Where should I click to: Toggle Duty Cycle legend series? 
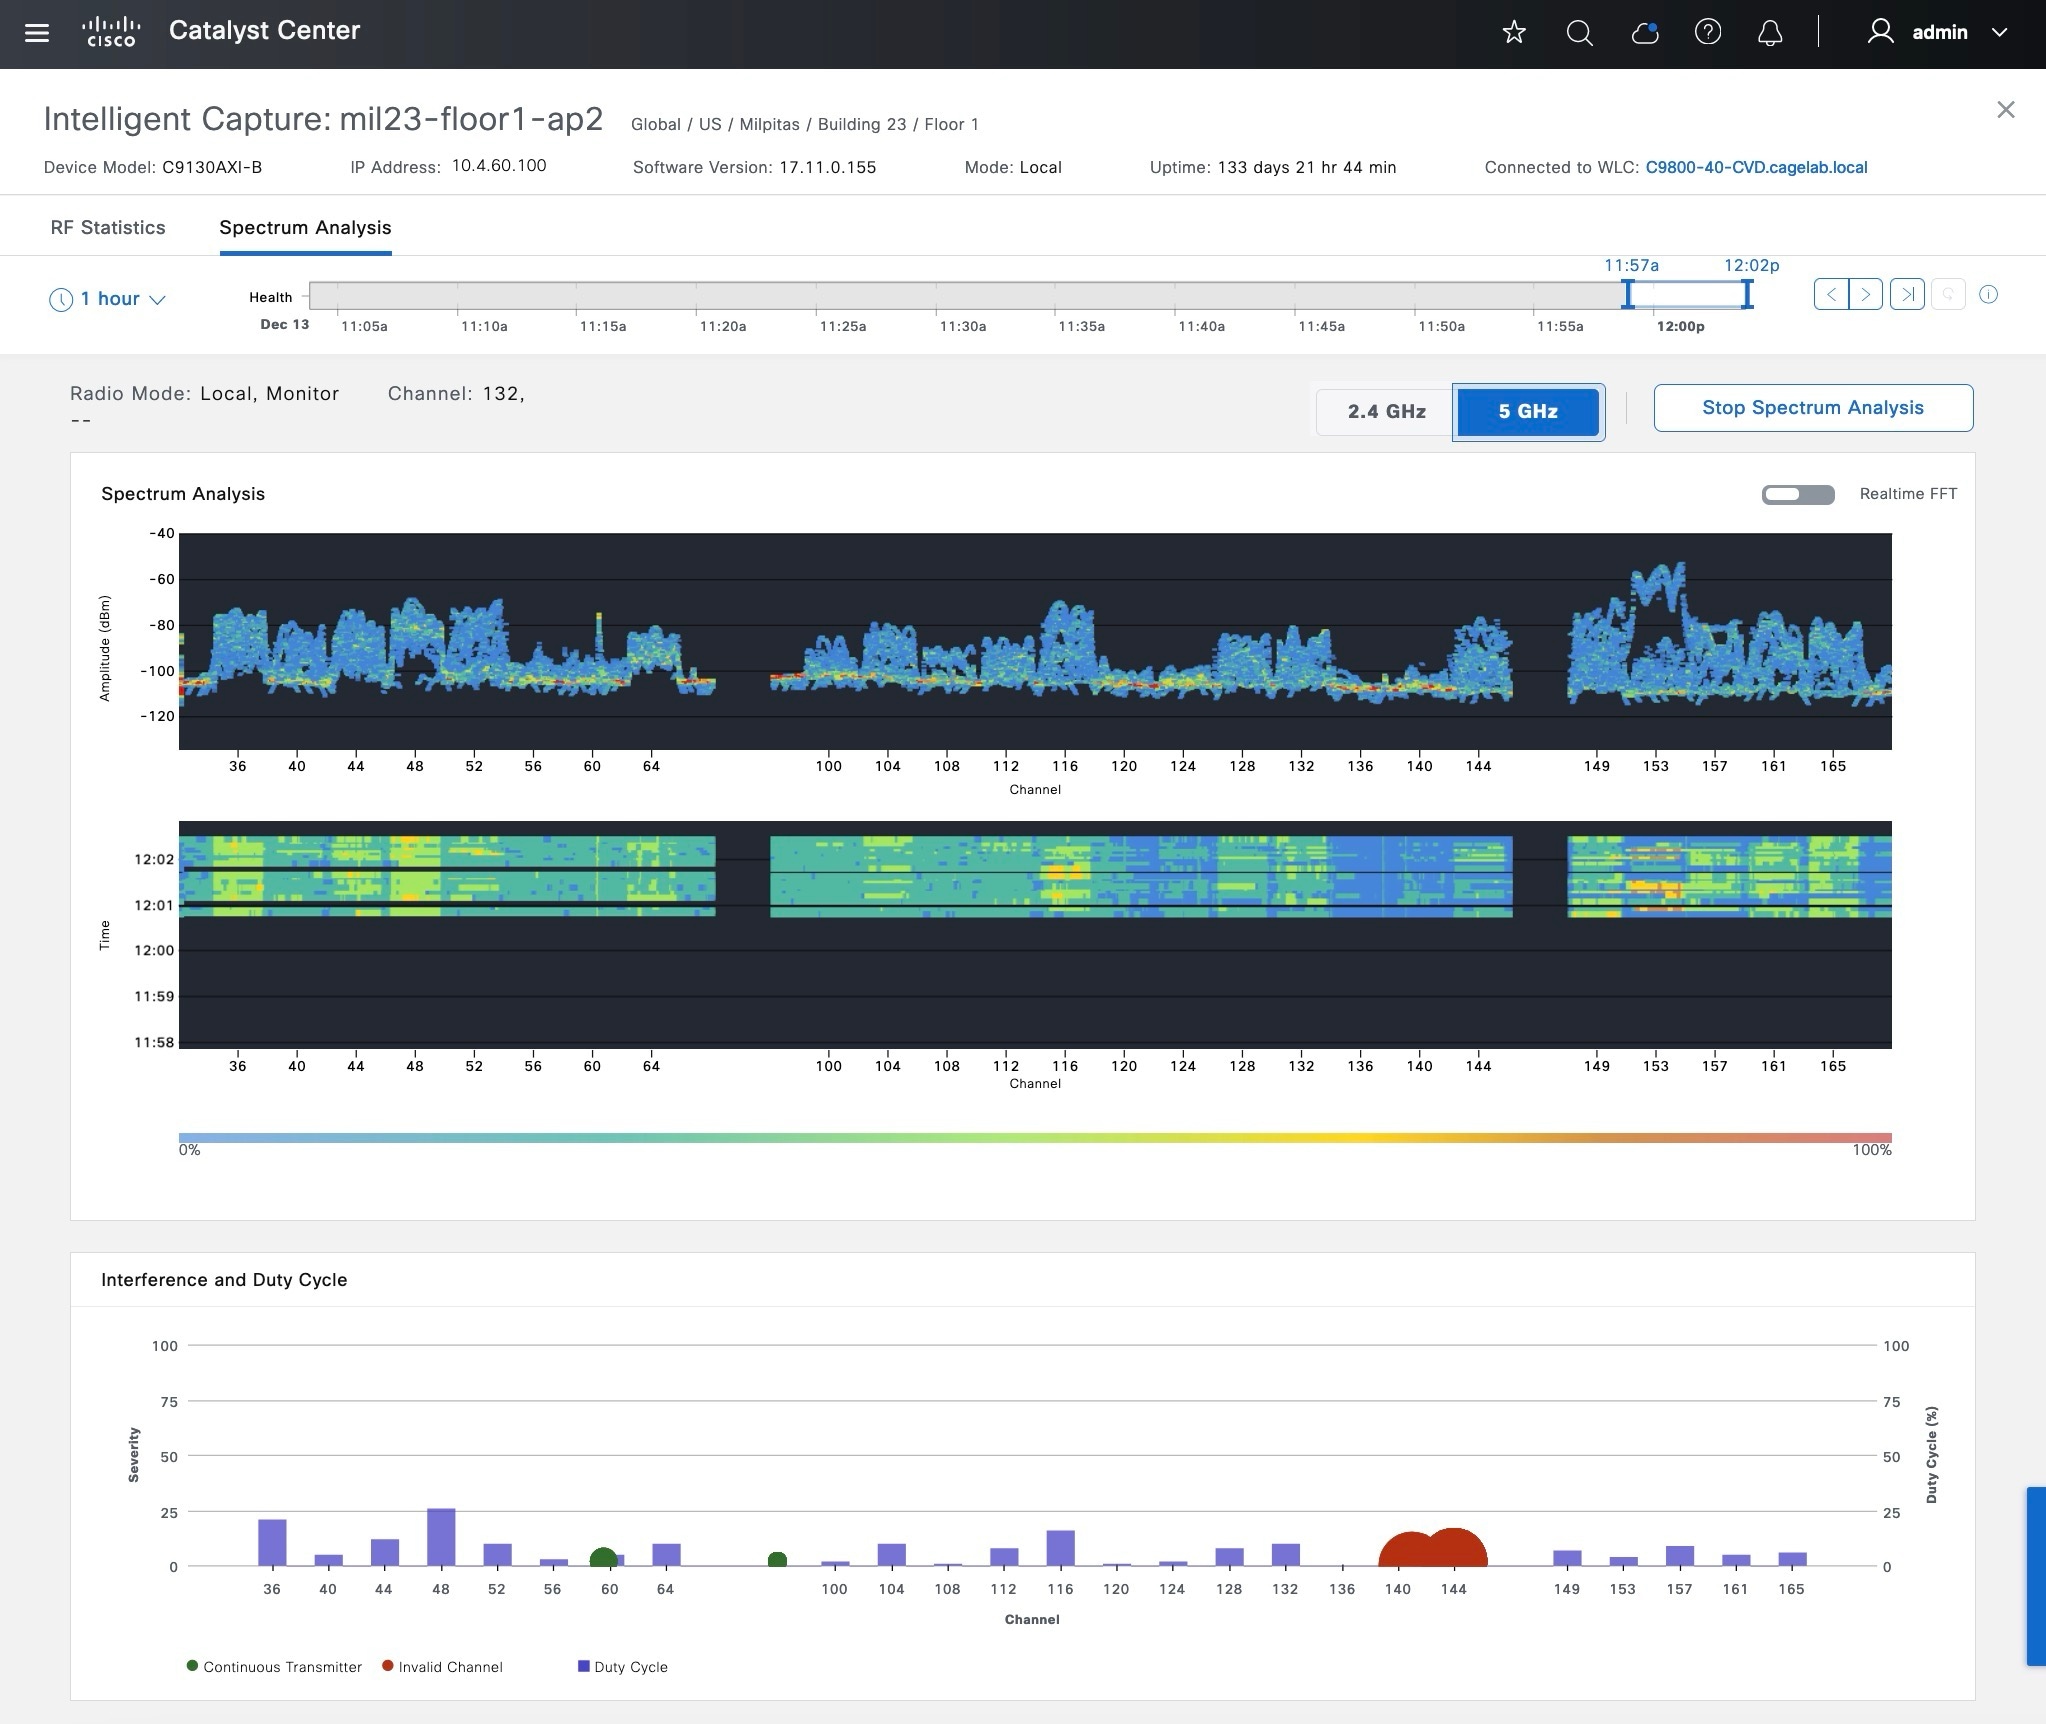(621, 1667)
